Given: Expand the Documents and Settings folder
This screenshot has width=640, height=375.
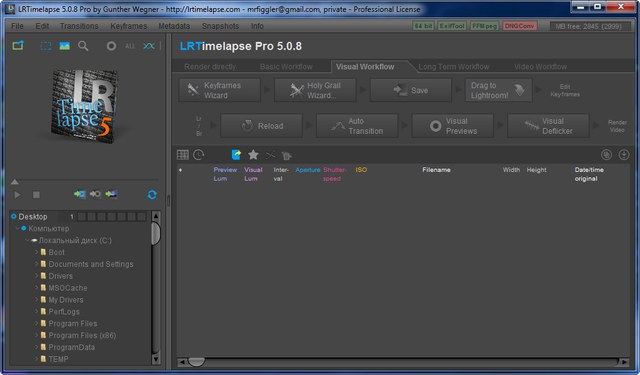Looking at the screenshot, I should click(x=37, y=264).
